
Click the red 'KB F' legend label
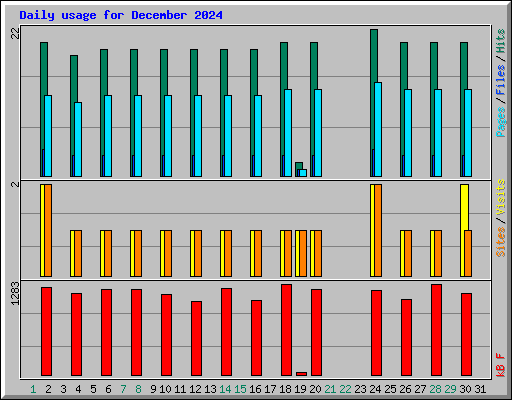500,365
